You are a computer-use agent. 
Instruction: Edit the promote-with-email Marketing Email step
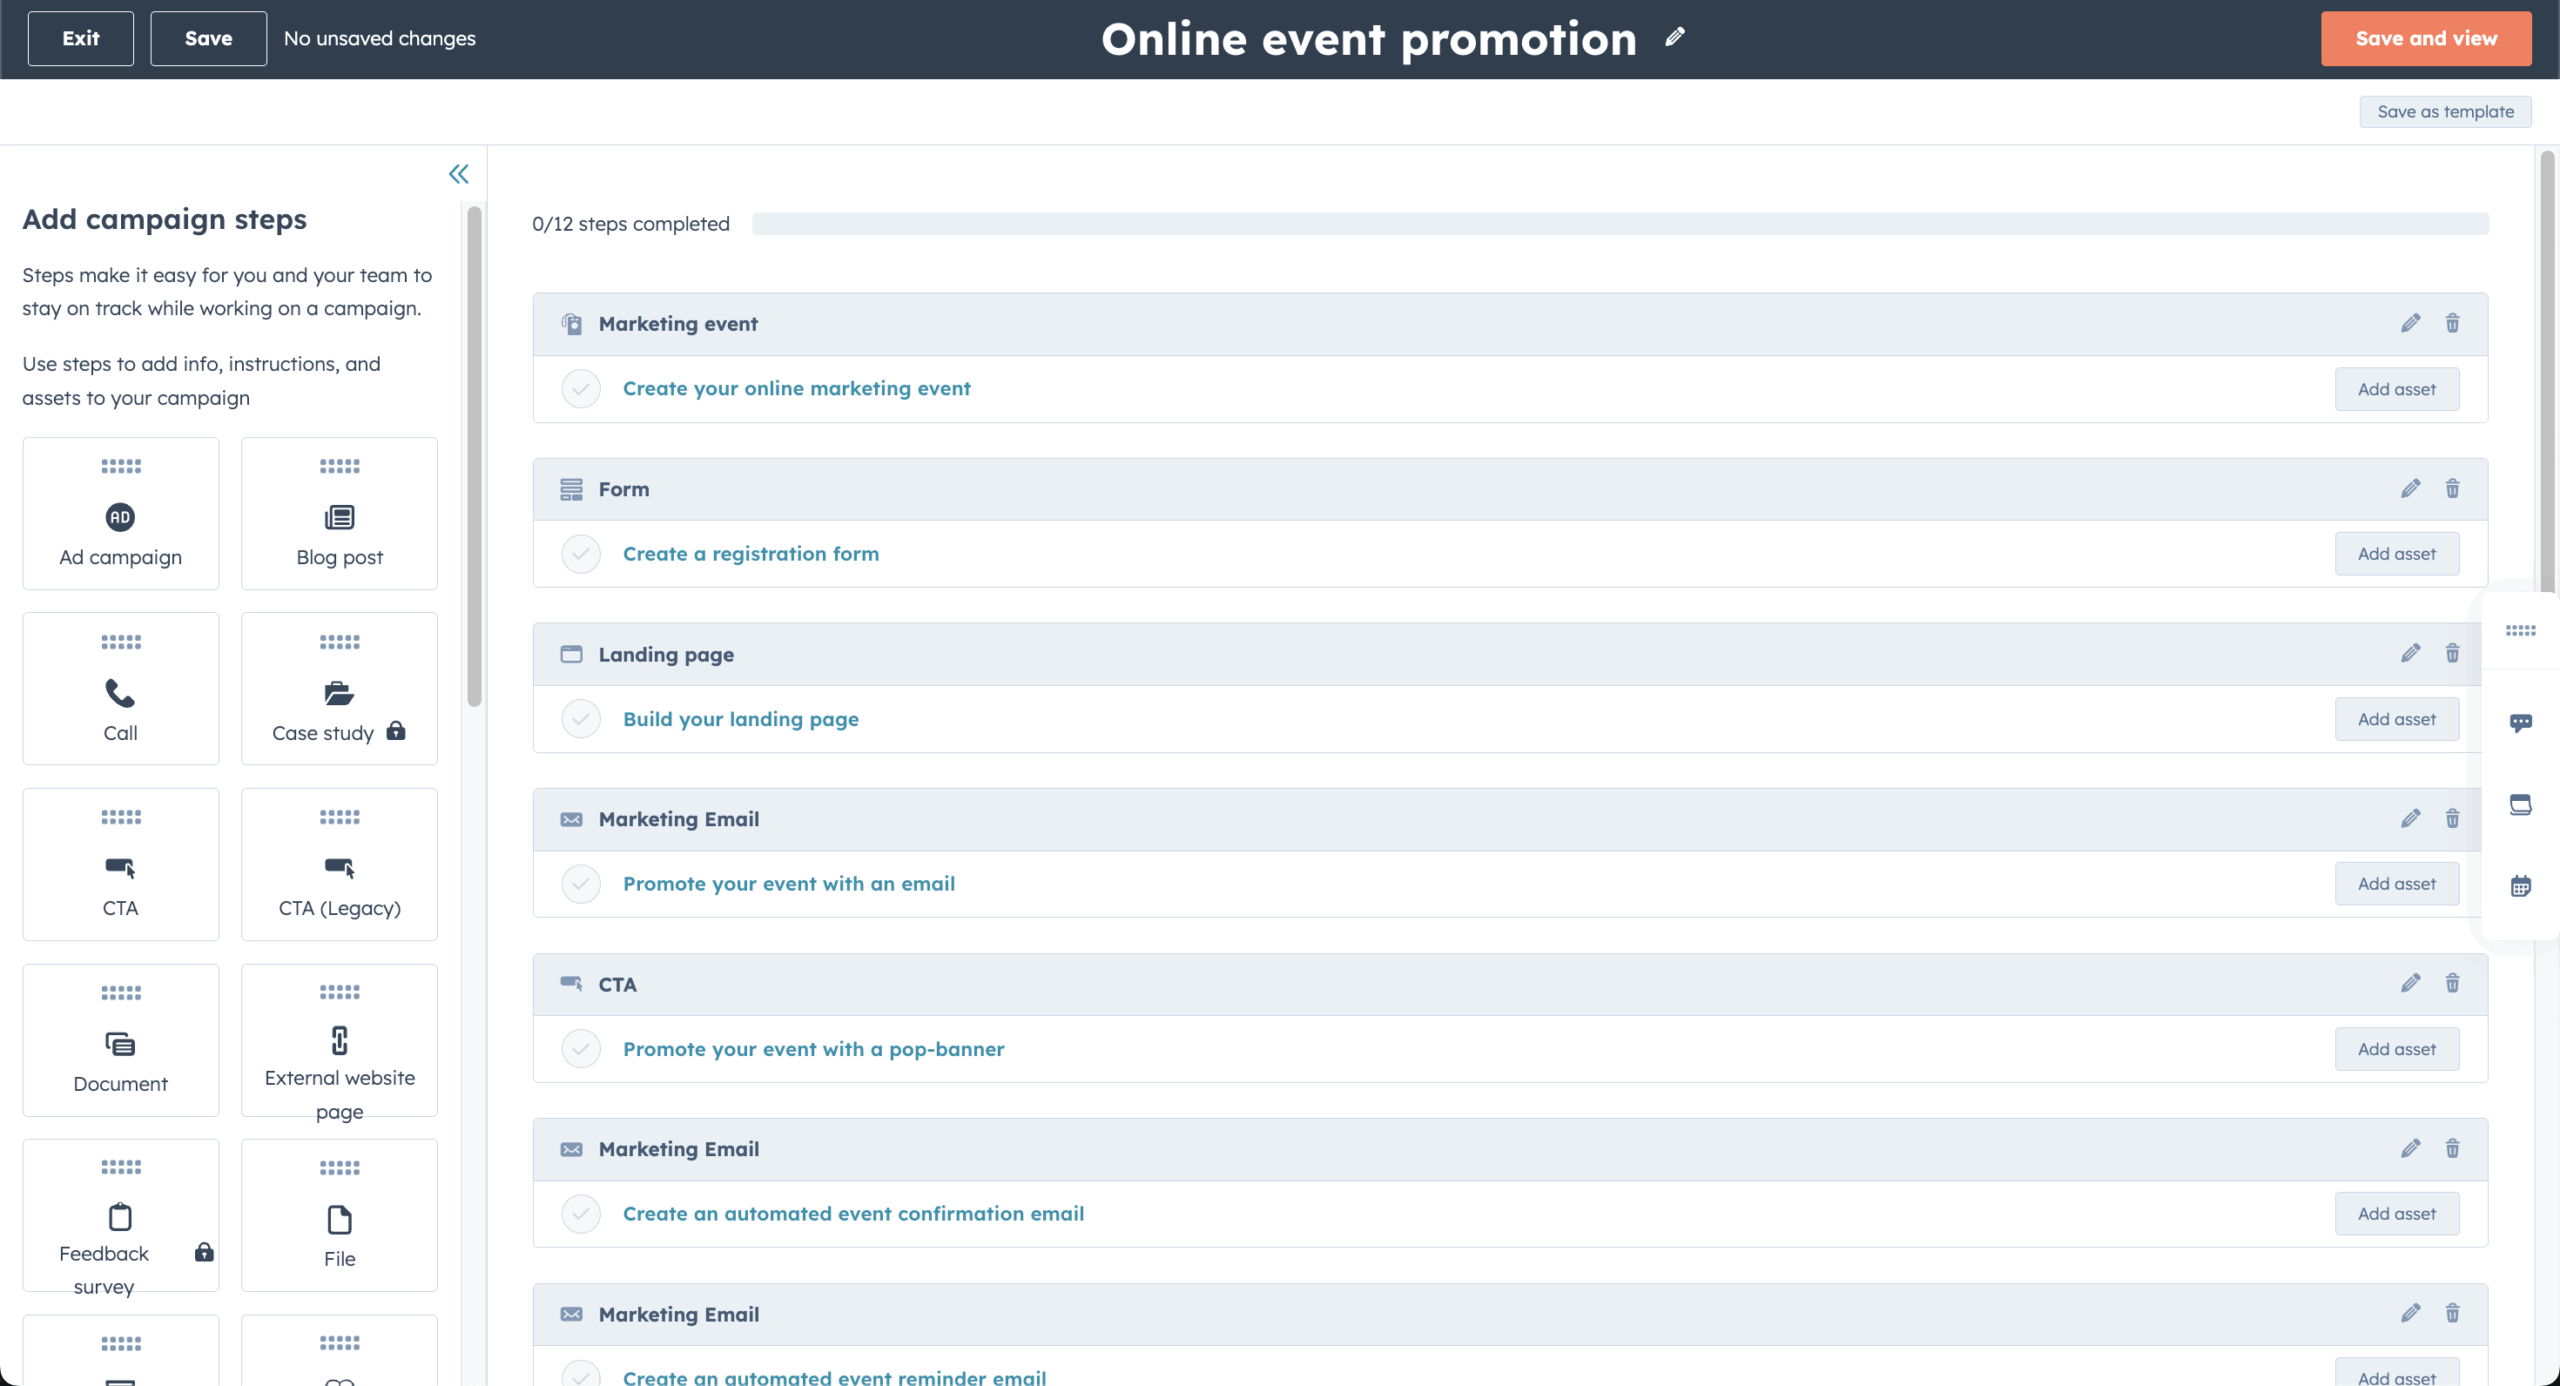(x=2411, y=818)
